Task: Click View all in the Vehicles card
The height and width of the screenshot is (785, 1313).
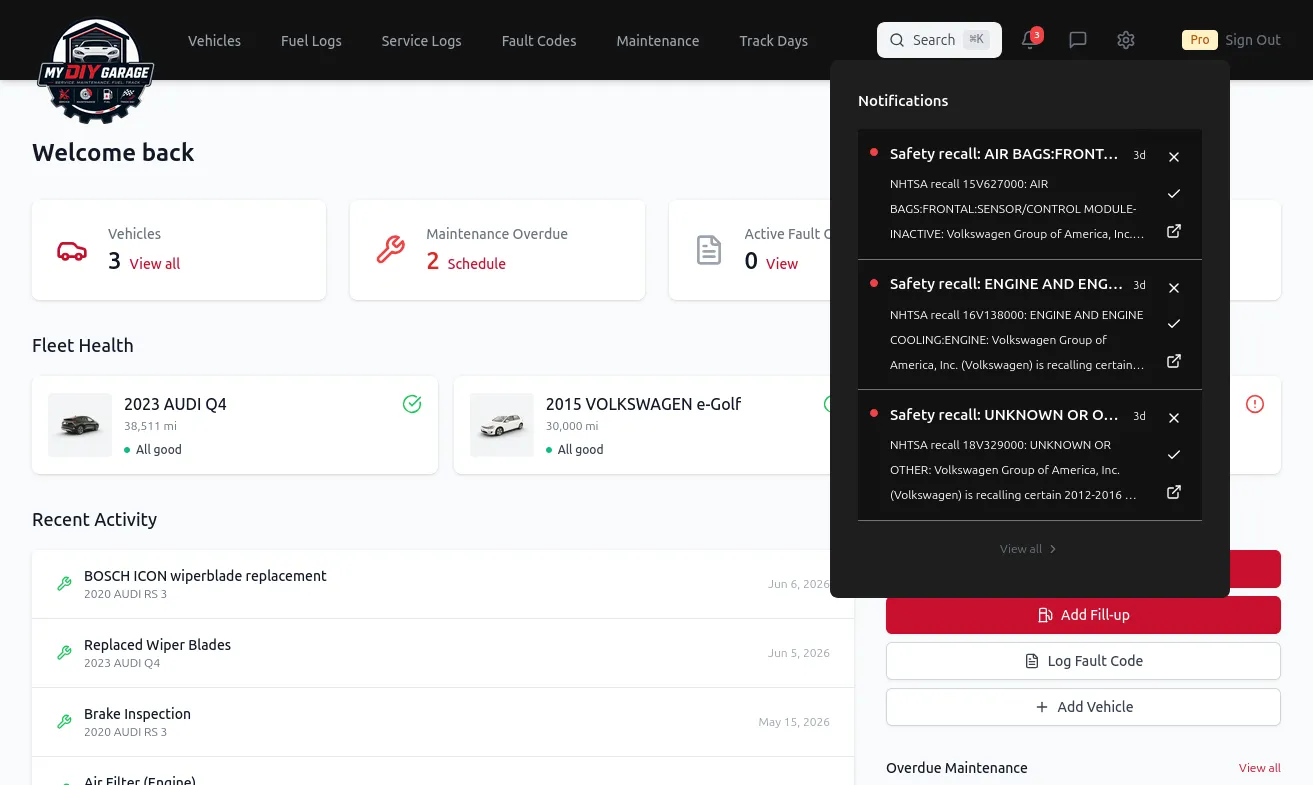Action: 155,264
